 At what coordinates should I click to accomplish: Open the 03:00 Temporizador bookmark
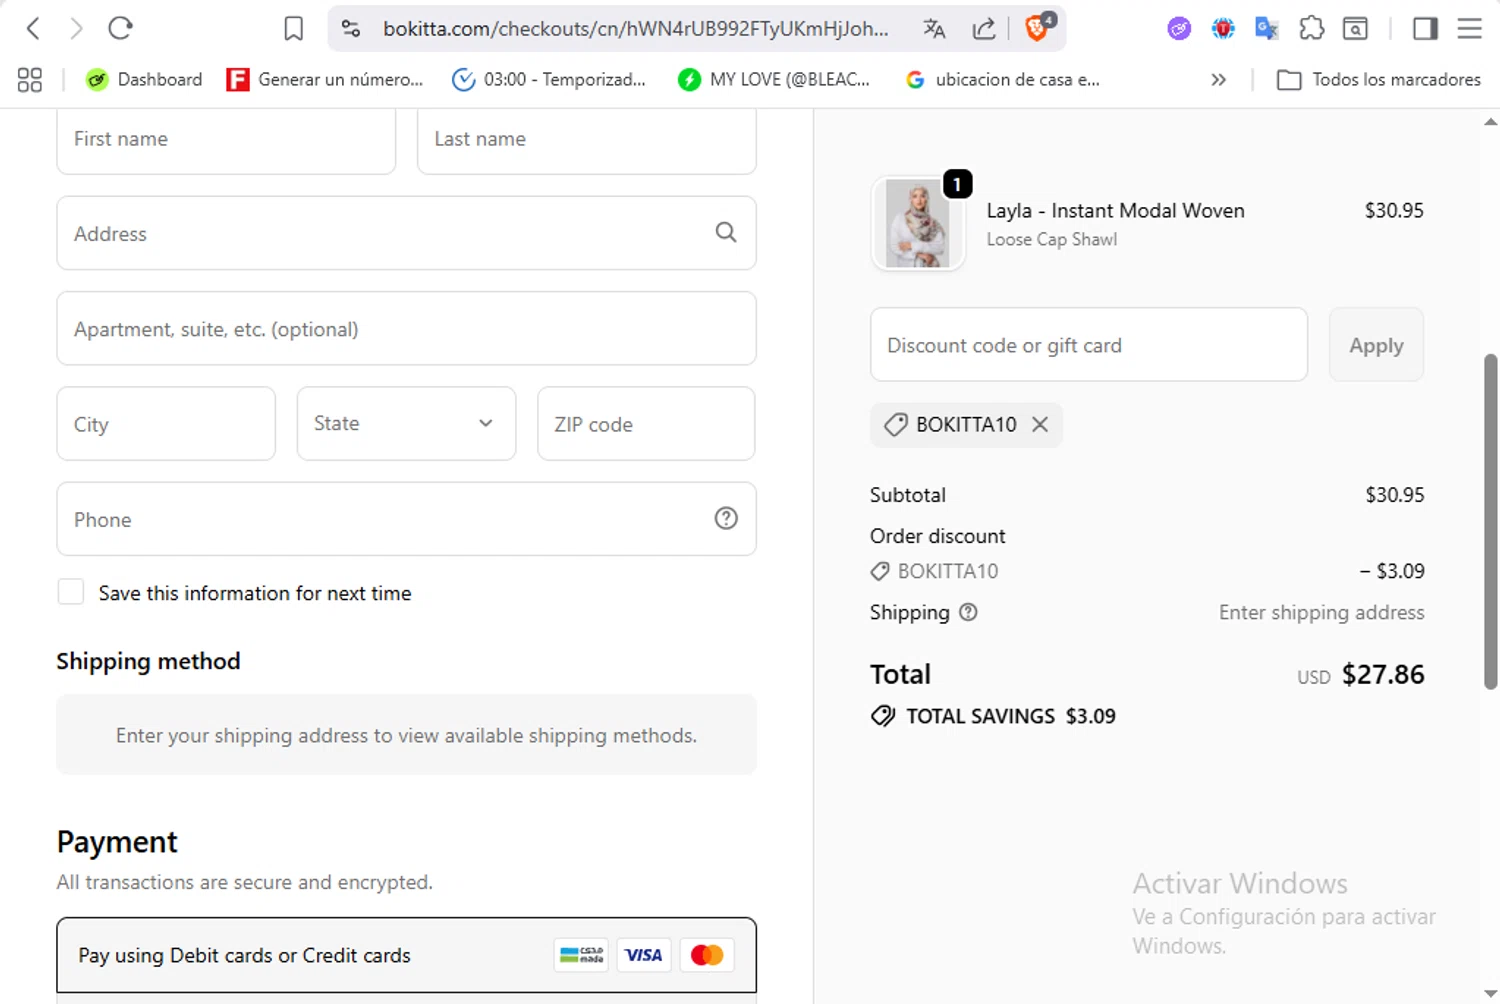click(549, 80)
